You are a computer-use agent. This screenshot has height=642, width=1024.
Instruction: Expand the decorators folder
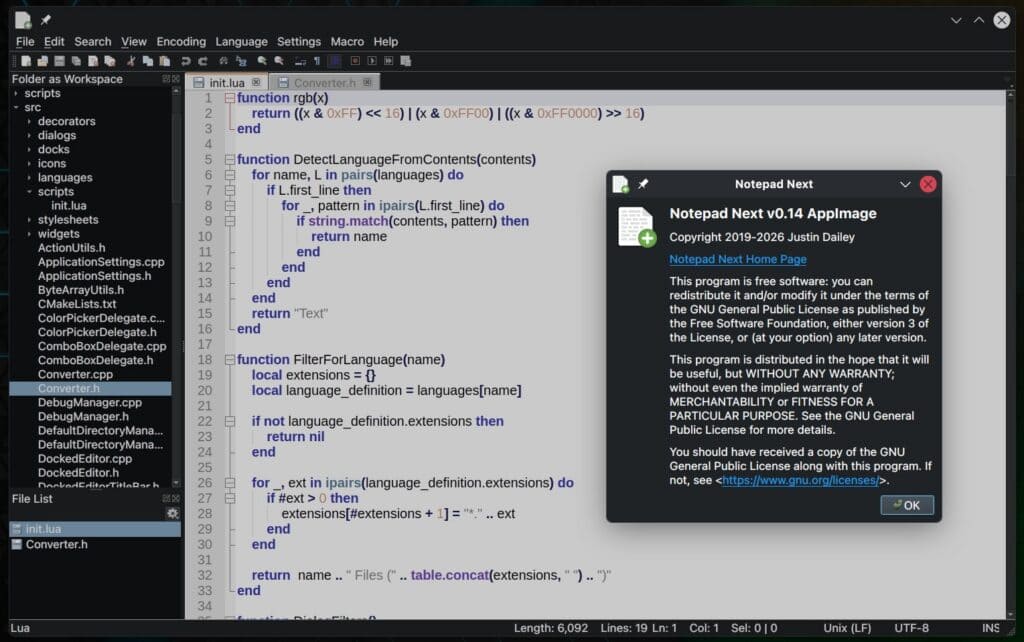[x=28, y=121]
